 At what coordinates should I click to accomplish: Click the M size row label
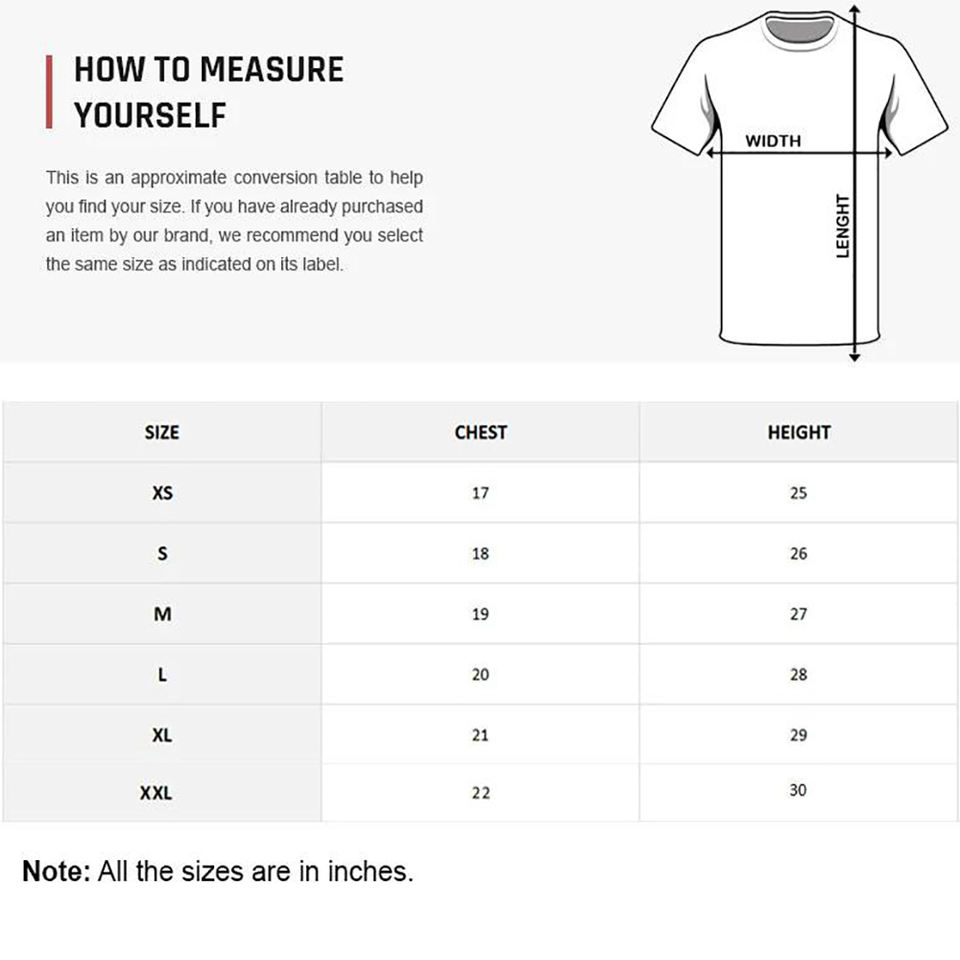pyautogui.click(x=162, y=614)
